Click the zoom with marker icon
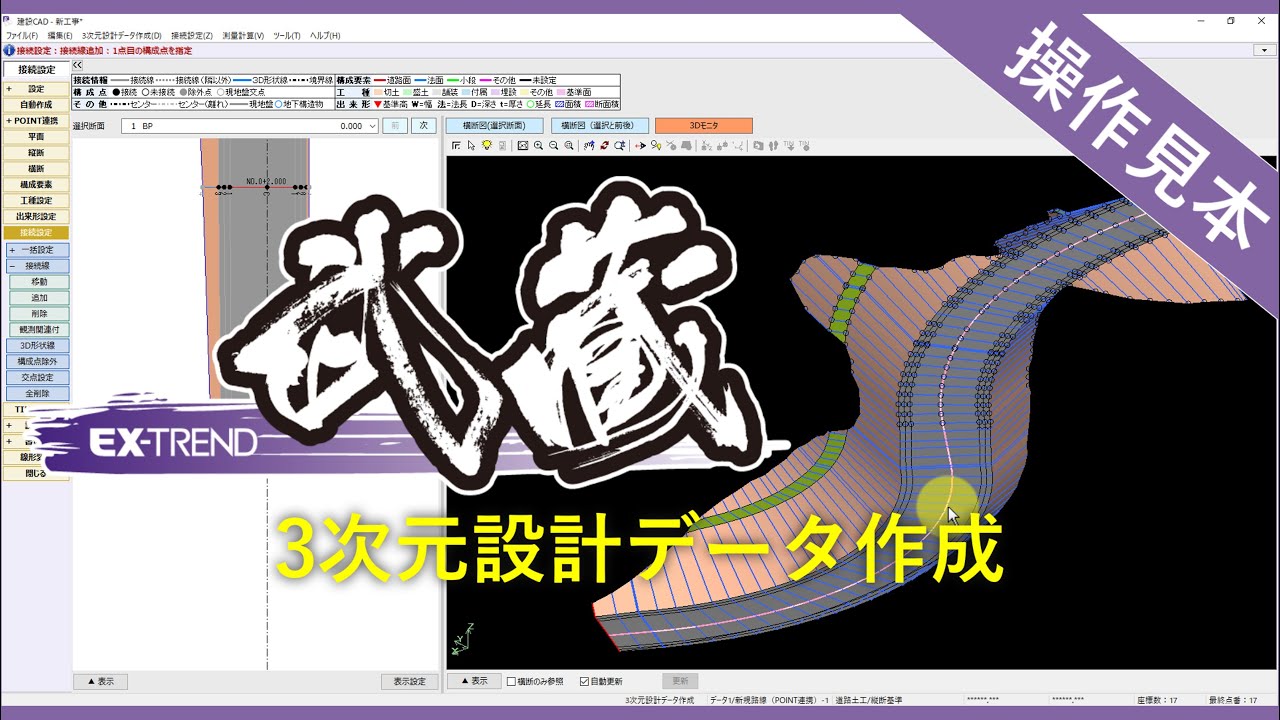 click(620, 146)
